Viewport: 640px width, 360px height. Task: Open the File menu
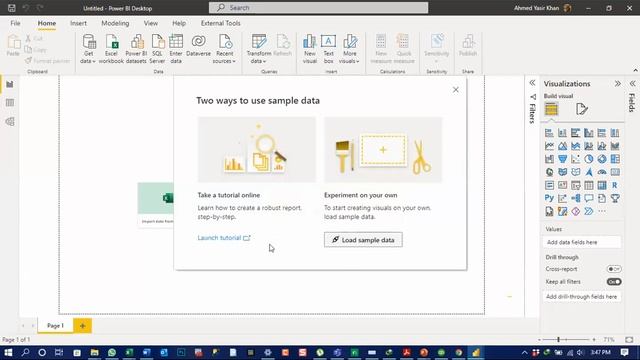(16, 23)
